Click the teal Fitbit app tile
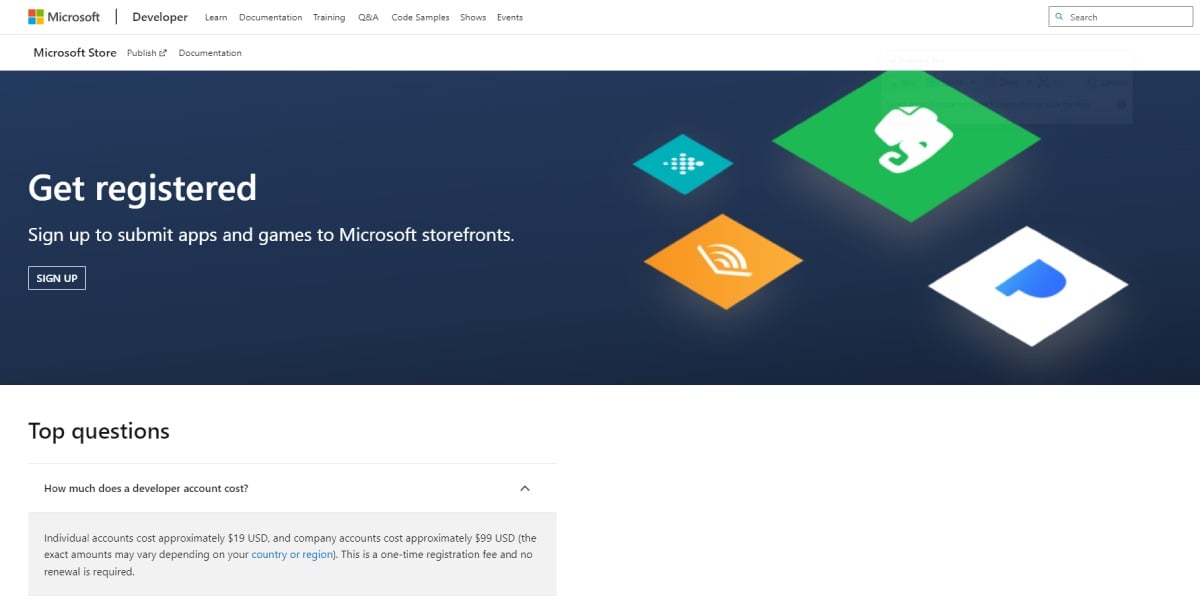This screenshot has height=600, width=1200. coord(683,164)
